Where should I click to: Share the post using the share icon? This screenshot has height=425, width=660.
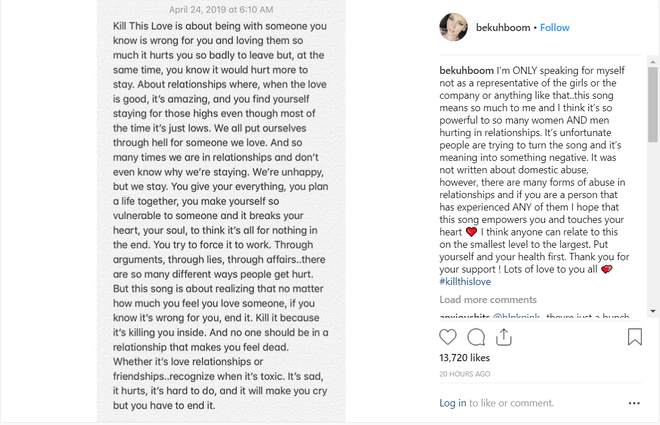tap(504, 337)
